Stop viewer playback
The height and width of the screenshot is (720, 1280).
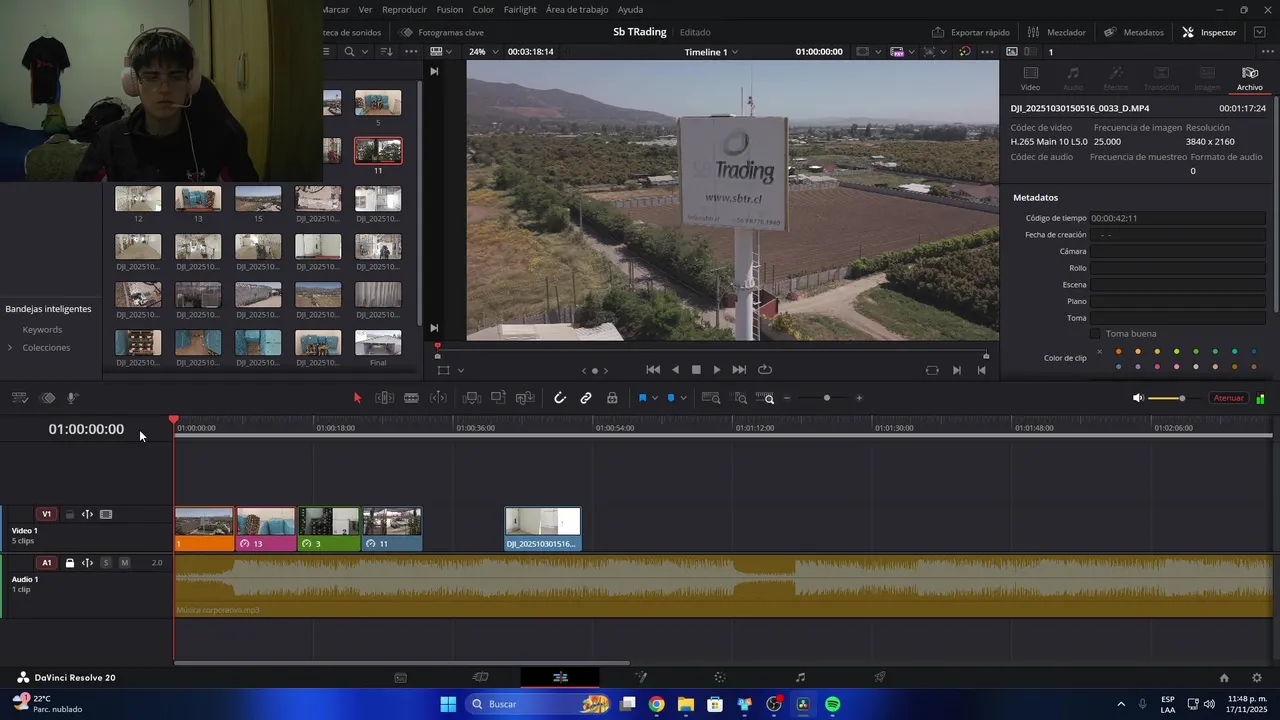coord(696,370)
